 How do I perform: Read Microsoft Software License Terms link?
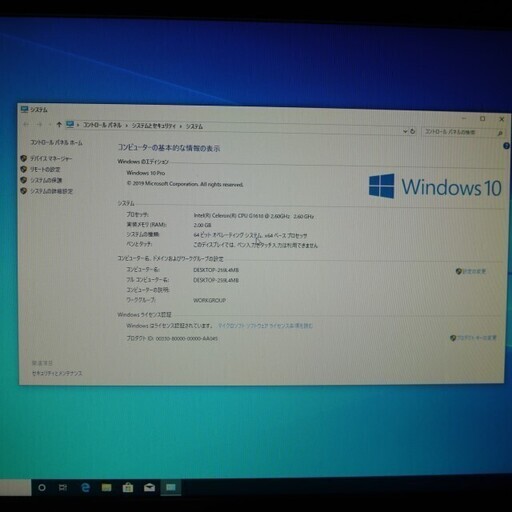[x=265, y=326]
